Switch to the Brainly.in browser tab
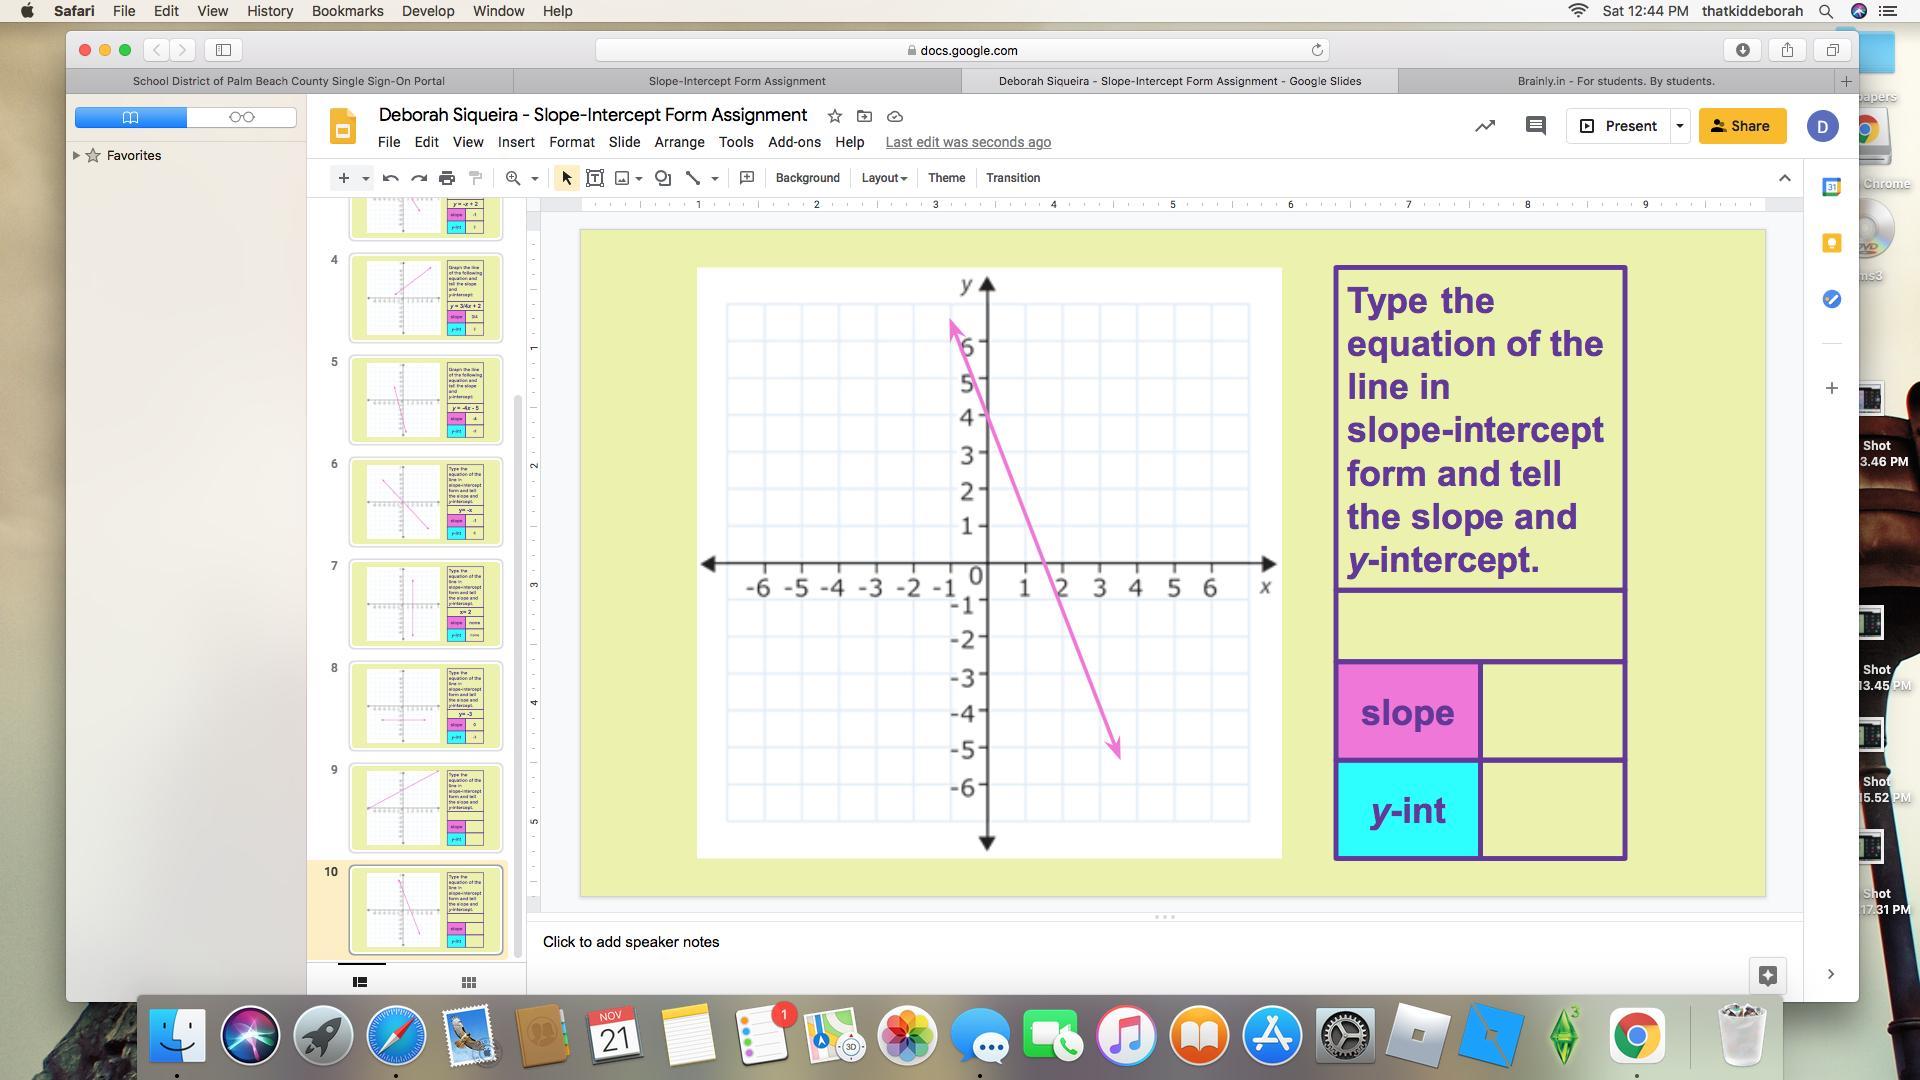 point(1615,81)
